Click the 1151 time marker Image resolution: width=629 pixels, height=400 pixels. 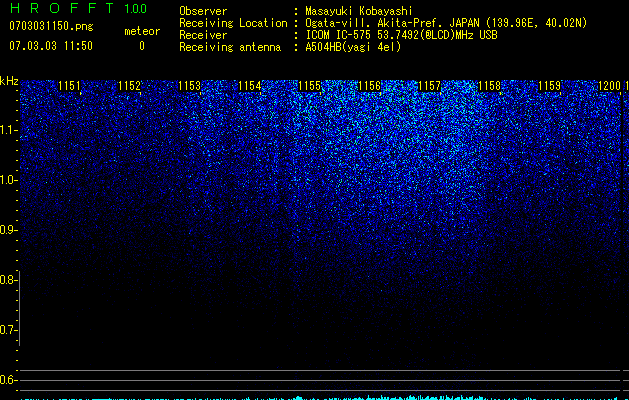69,86
